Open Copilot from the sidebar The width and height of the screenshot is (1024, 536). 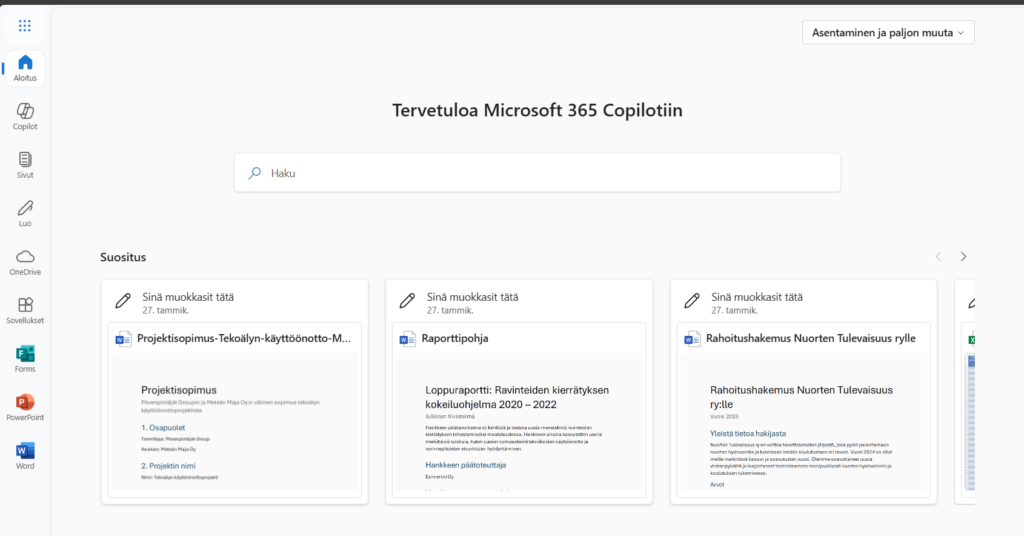pyautogui.click(x=25, y=116)
